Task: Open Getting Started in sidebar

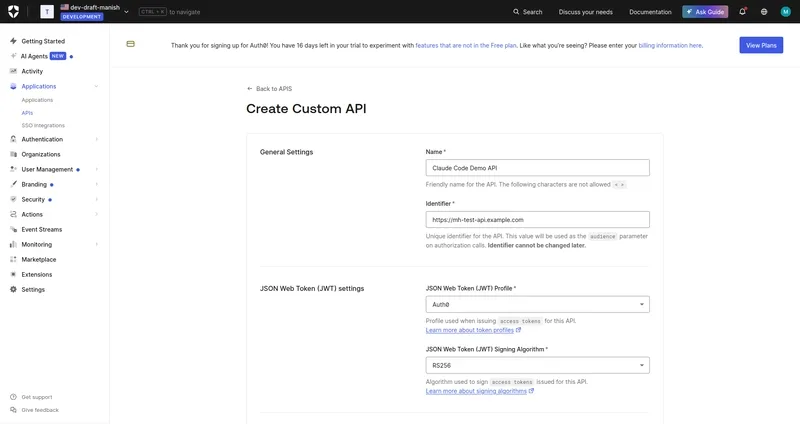Action: (x=43, y=41)
